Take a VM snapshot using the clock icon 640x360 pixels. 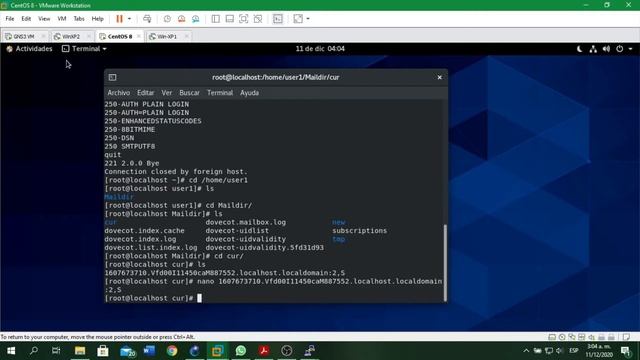click(167, 19)
